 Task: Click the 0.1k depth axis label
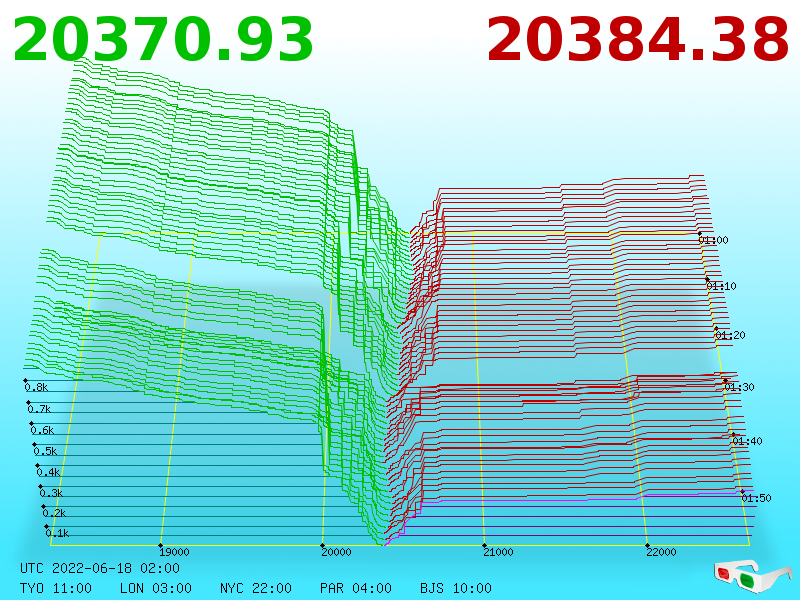58,533
